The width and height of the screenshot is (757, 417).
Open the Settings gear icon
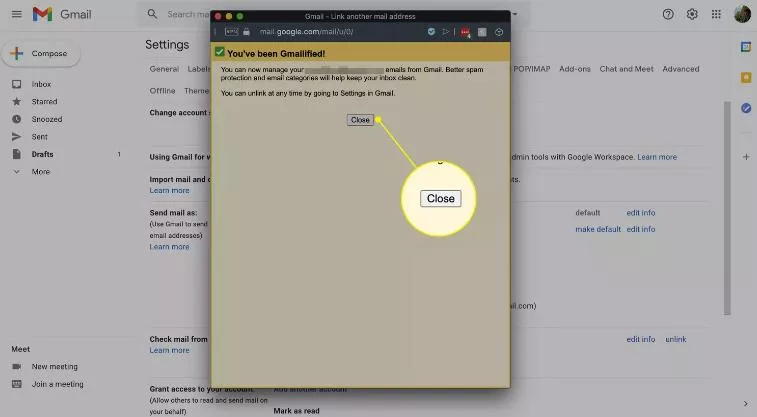pyautogui.click(x=692, y=14)
